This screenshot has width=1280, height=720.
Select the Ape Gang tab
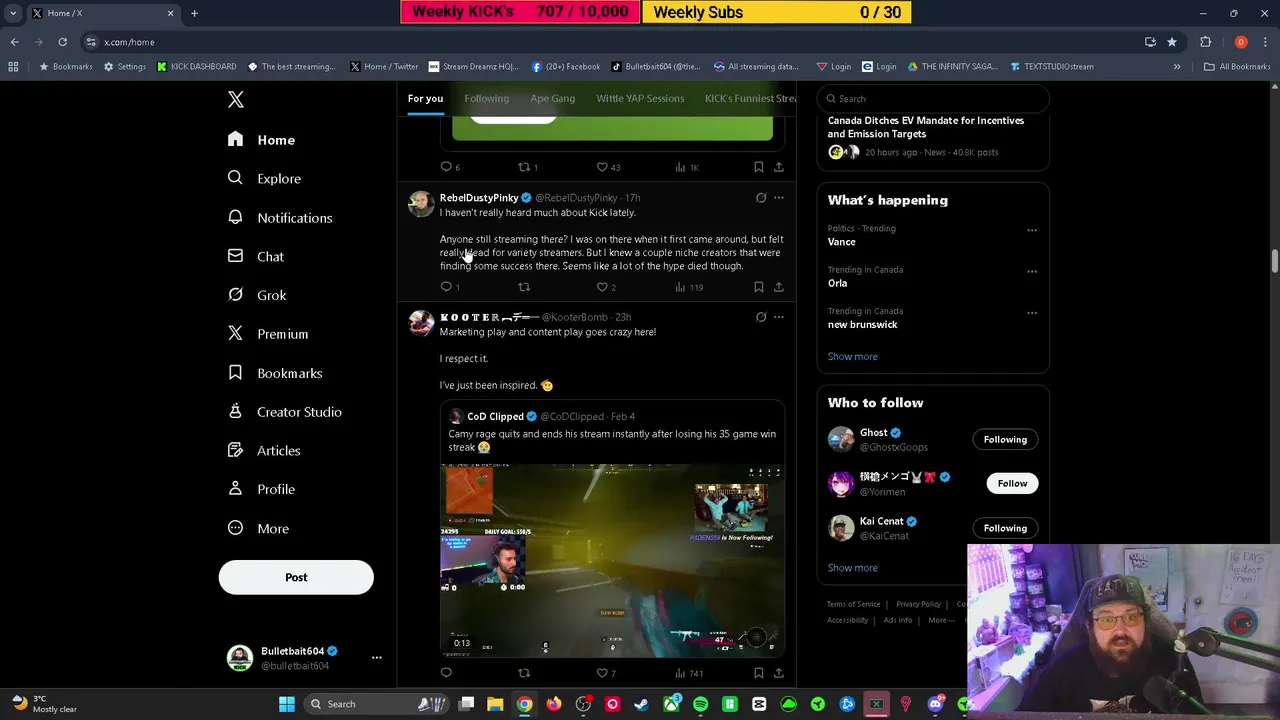coord(552,98)
